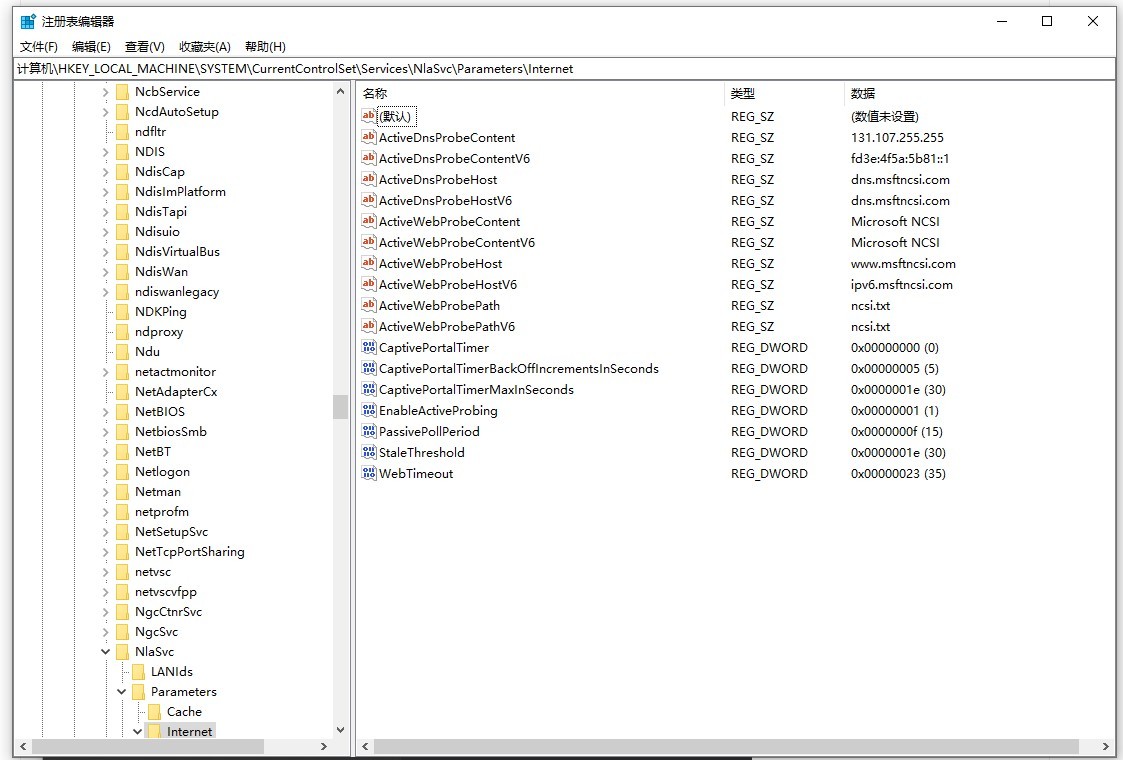
Task: Click tree pane vertical scrollbar down arrow
Action: 340,730
